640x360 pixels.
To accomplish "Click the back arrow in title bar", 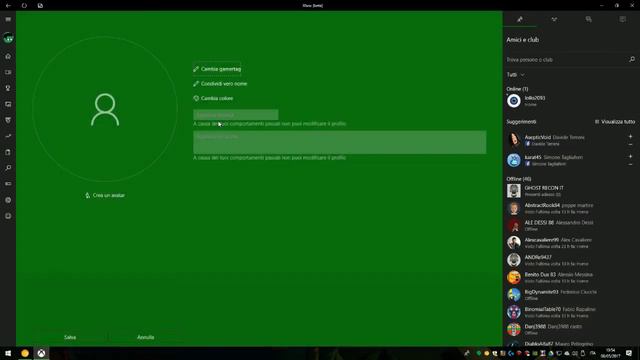I will pos(8,5).
